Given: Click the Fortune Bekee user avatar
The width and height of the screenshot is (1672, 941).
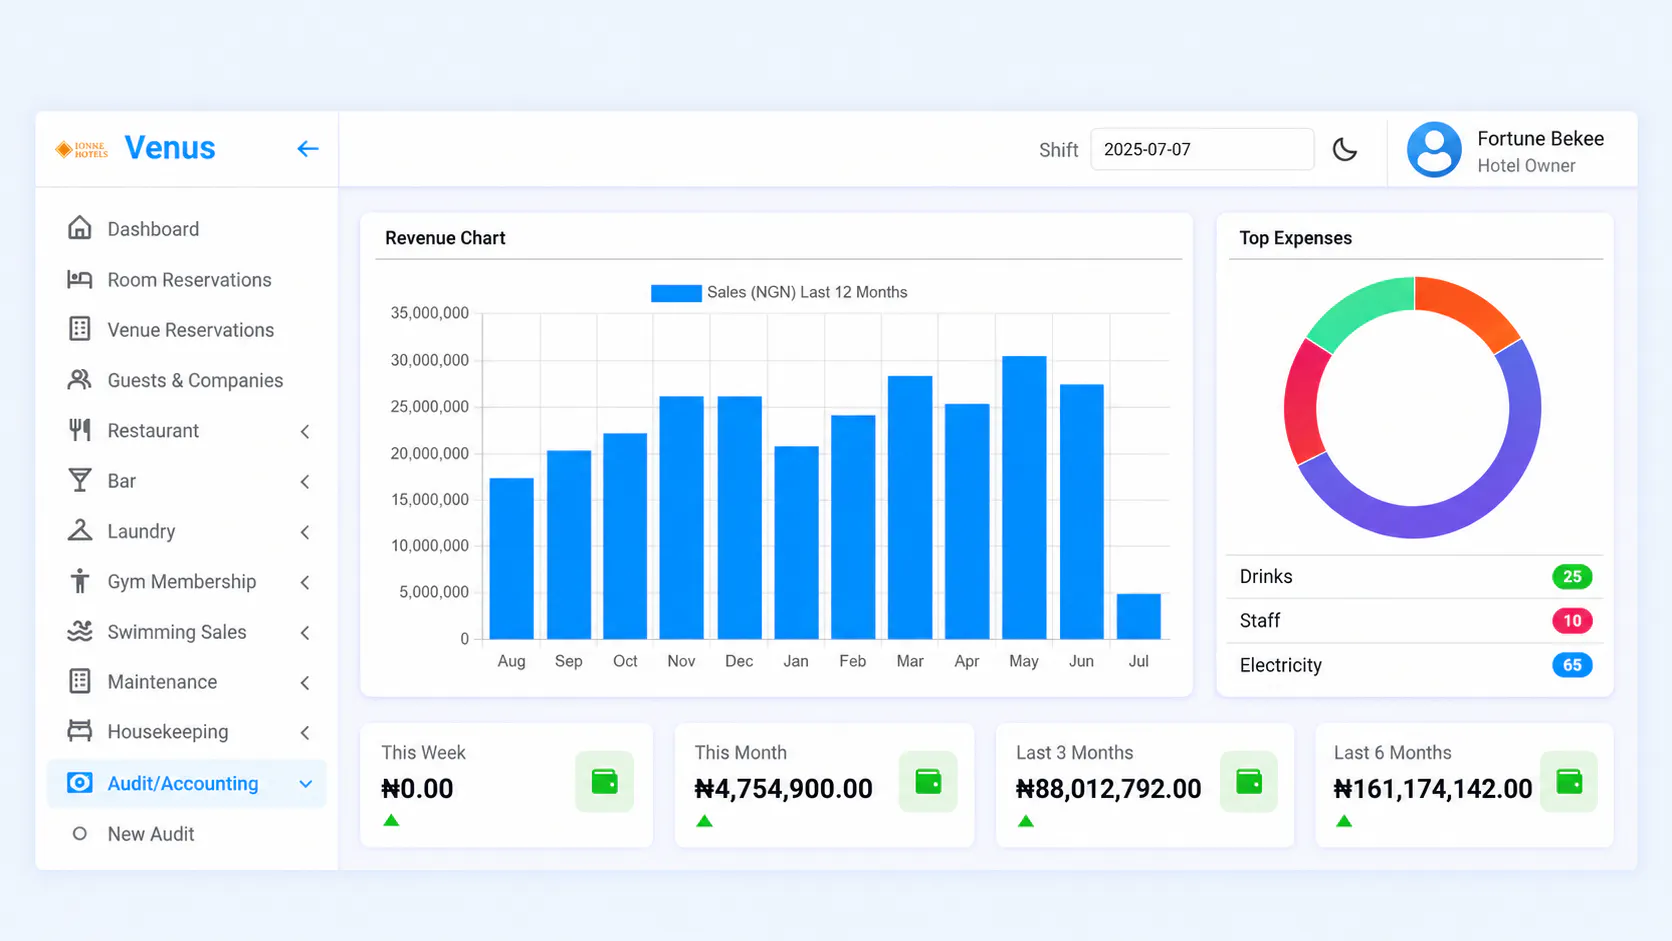Looking at the screenshot, I should [1434, 150].
